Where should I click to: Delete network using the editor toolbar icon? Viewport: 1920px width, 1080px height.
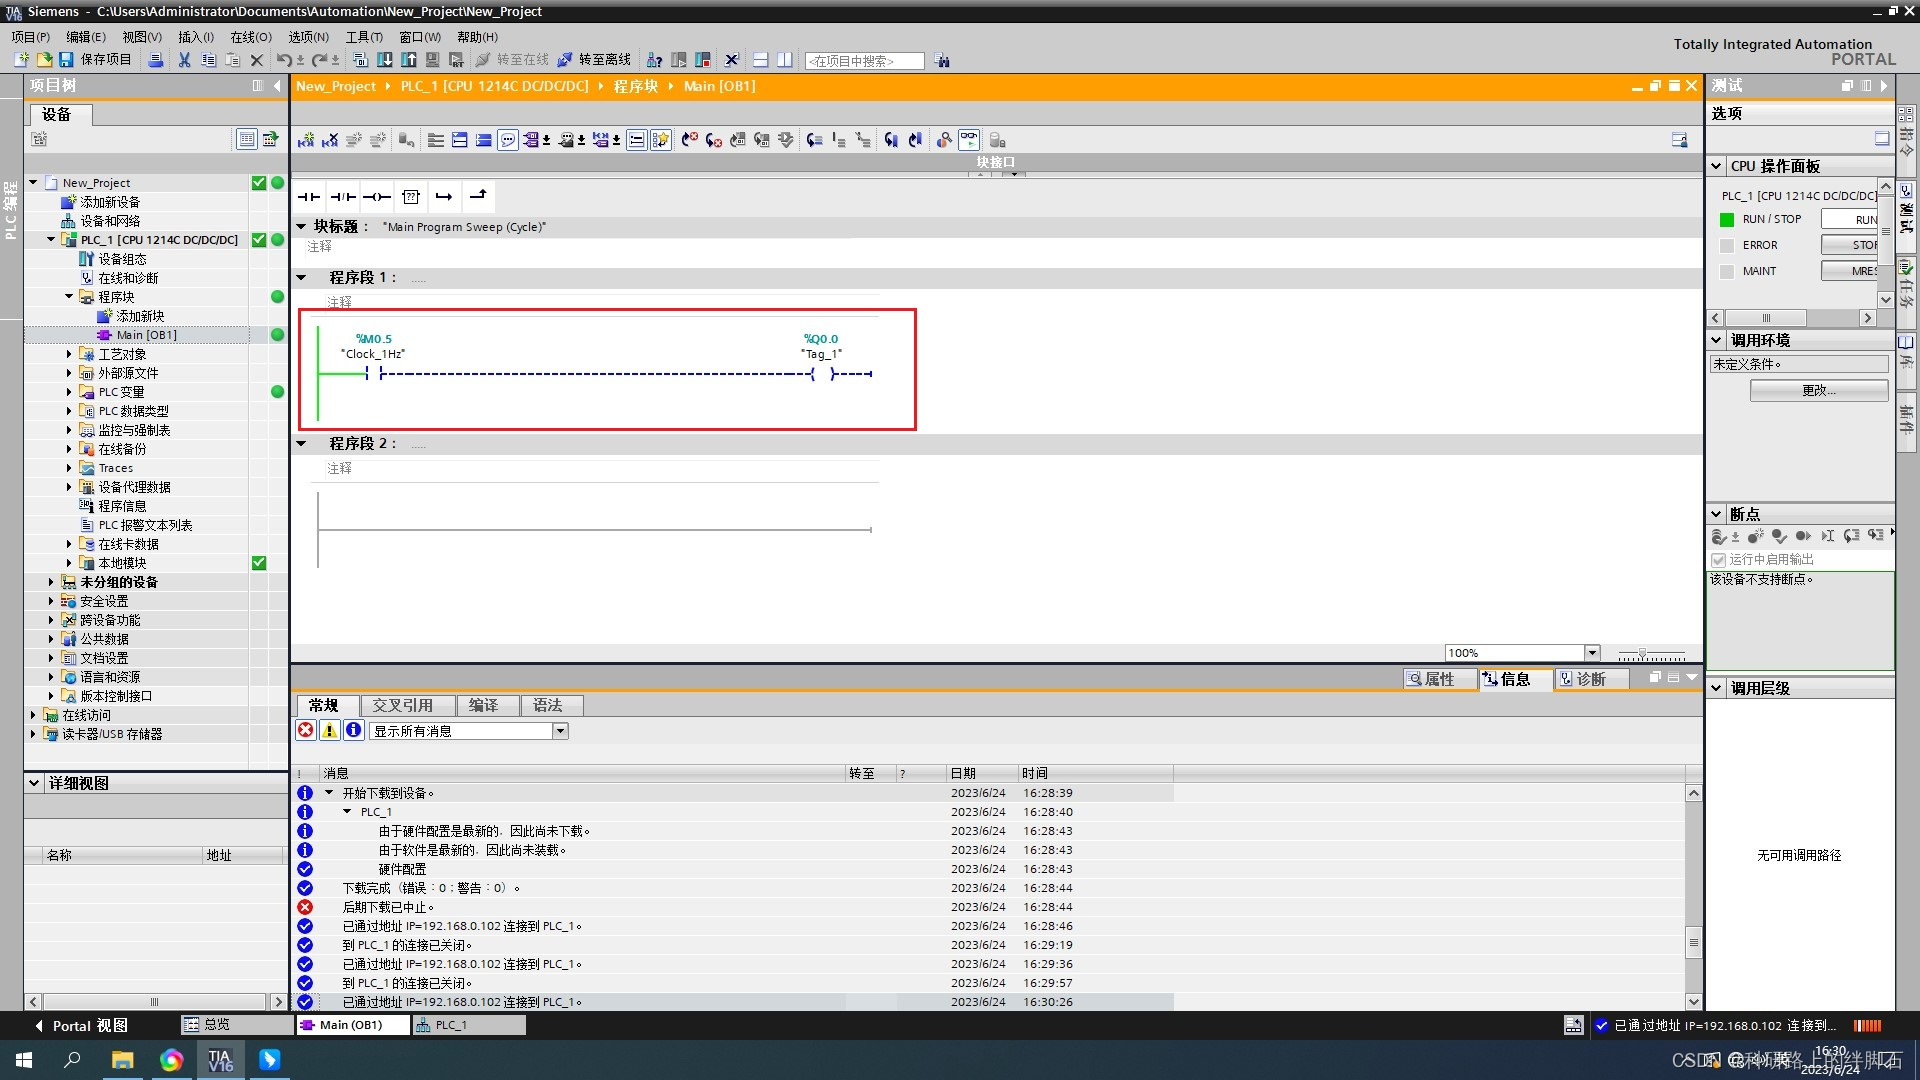click(330, 140)
